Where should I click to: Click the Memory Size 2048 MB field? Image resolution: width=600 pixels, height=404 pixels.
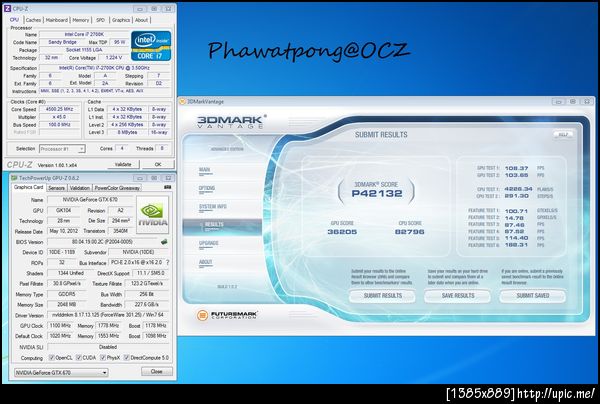pos(67,305)
